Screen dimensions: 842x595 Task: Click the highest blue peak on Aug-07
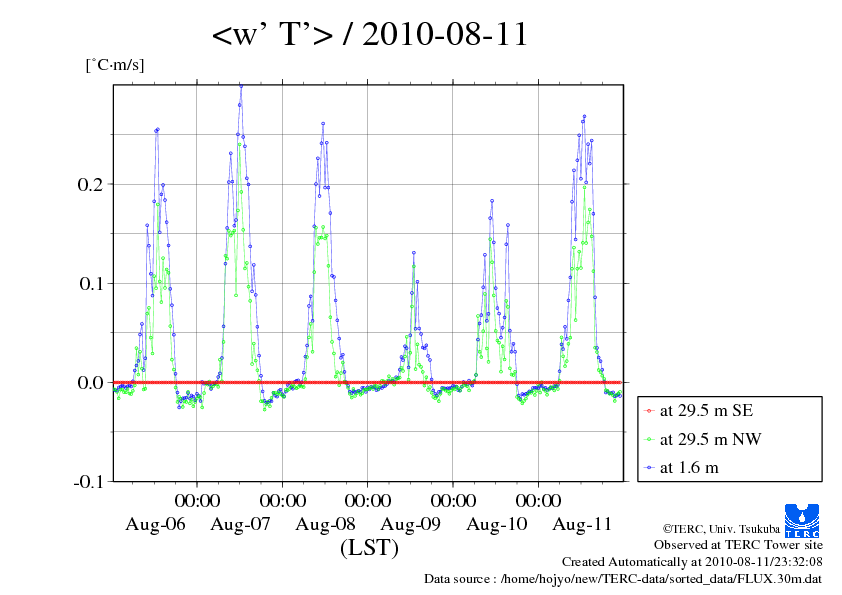[x=241, y=86]
